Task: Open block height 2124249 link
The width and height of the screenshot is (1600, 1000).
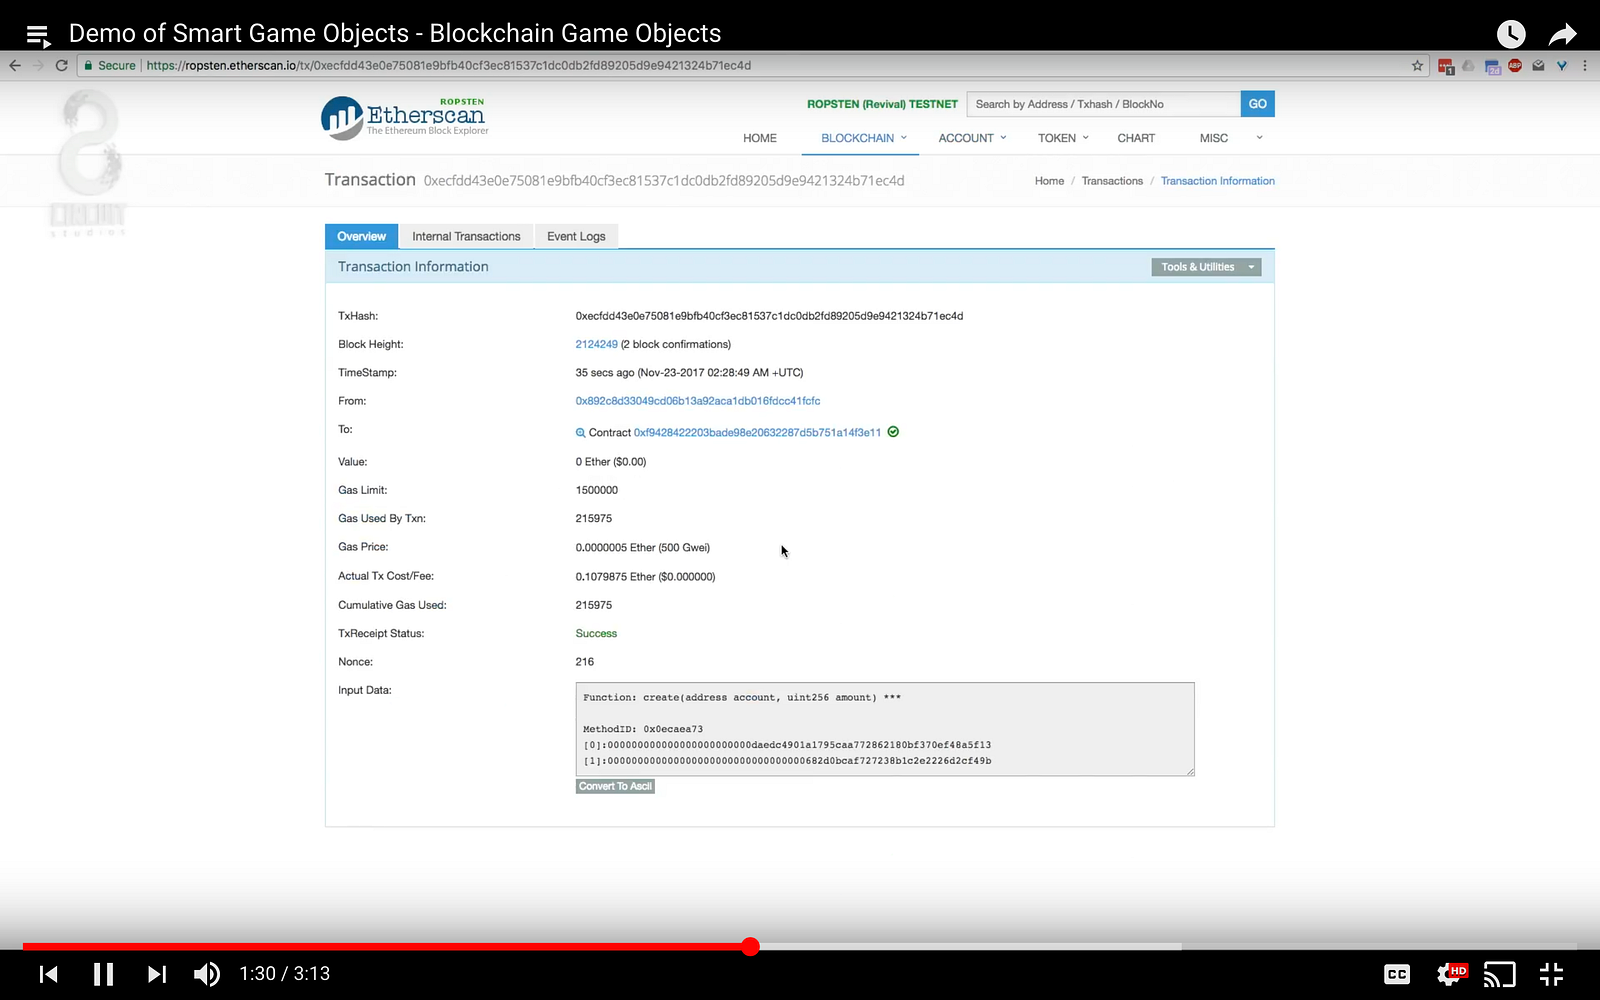Action: tap(596, 344)
